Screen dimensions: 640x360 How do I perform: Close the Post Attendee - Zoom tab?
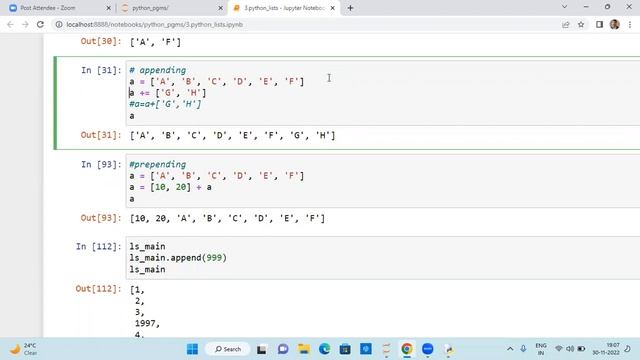[x=108, y=8]
